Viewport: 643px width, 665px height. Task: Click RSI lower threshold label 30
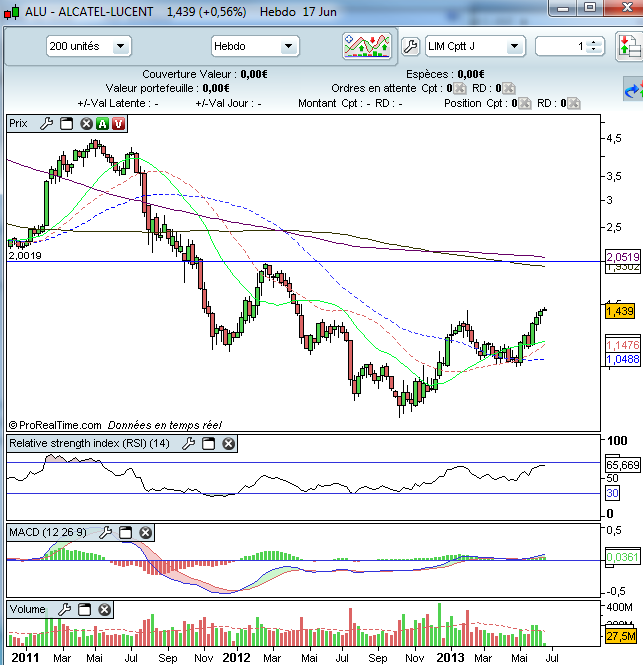[612, 493]
